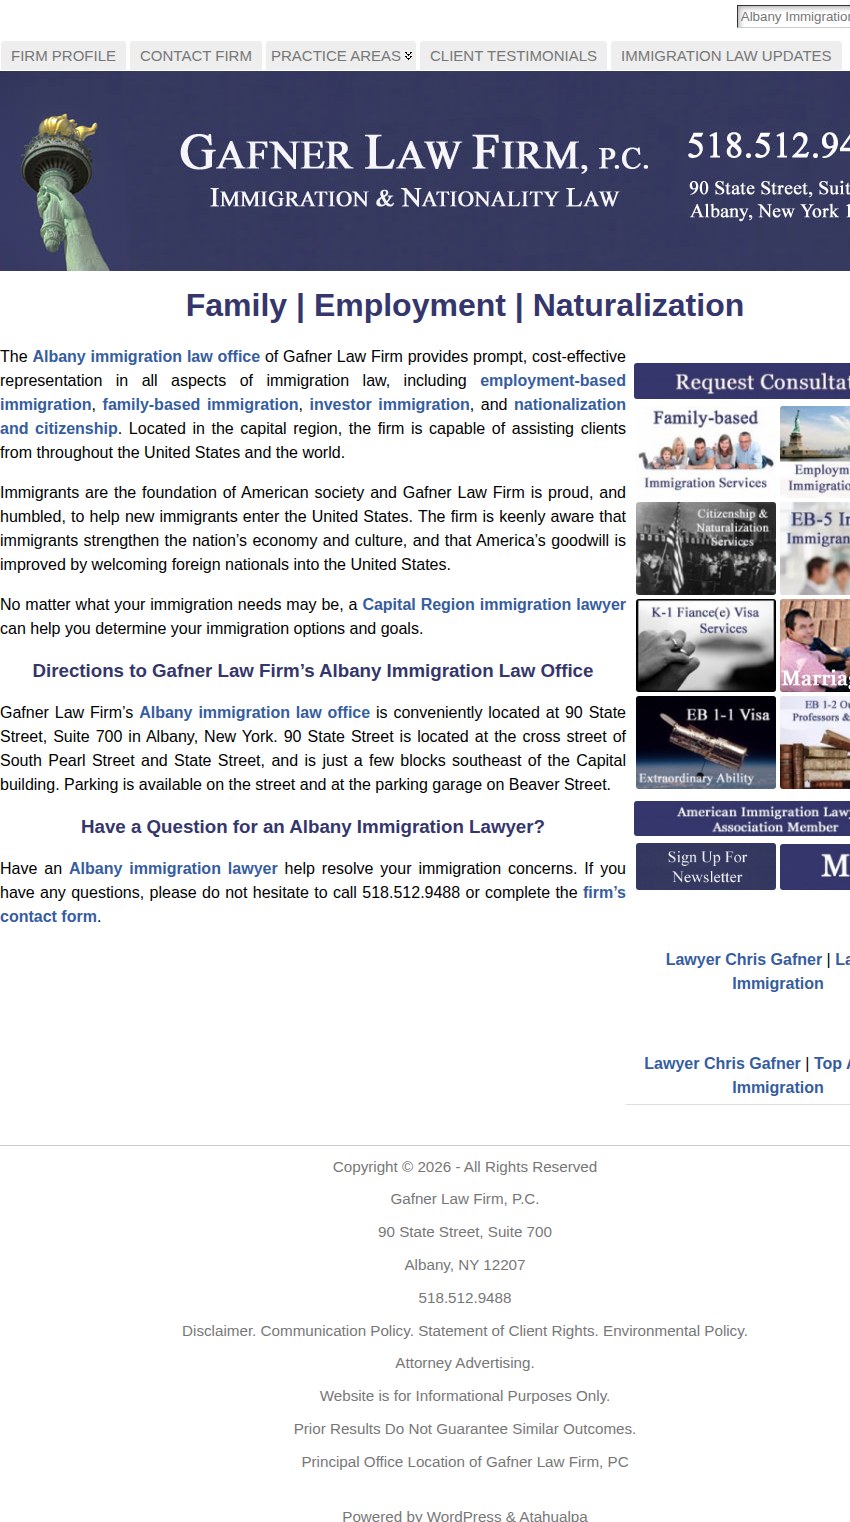Open Client Testimonials page
This screenshot has height=1522, width=850.
[513, 56]
